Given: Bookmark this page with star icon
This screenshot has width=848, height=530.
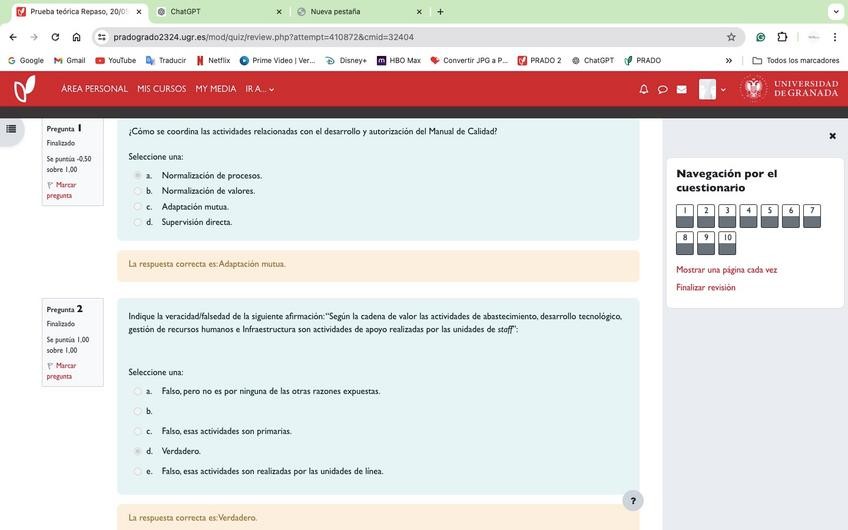Looking at the screenshot, I should [x=731, y=37].
